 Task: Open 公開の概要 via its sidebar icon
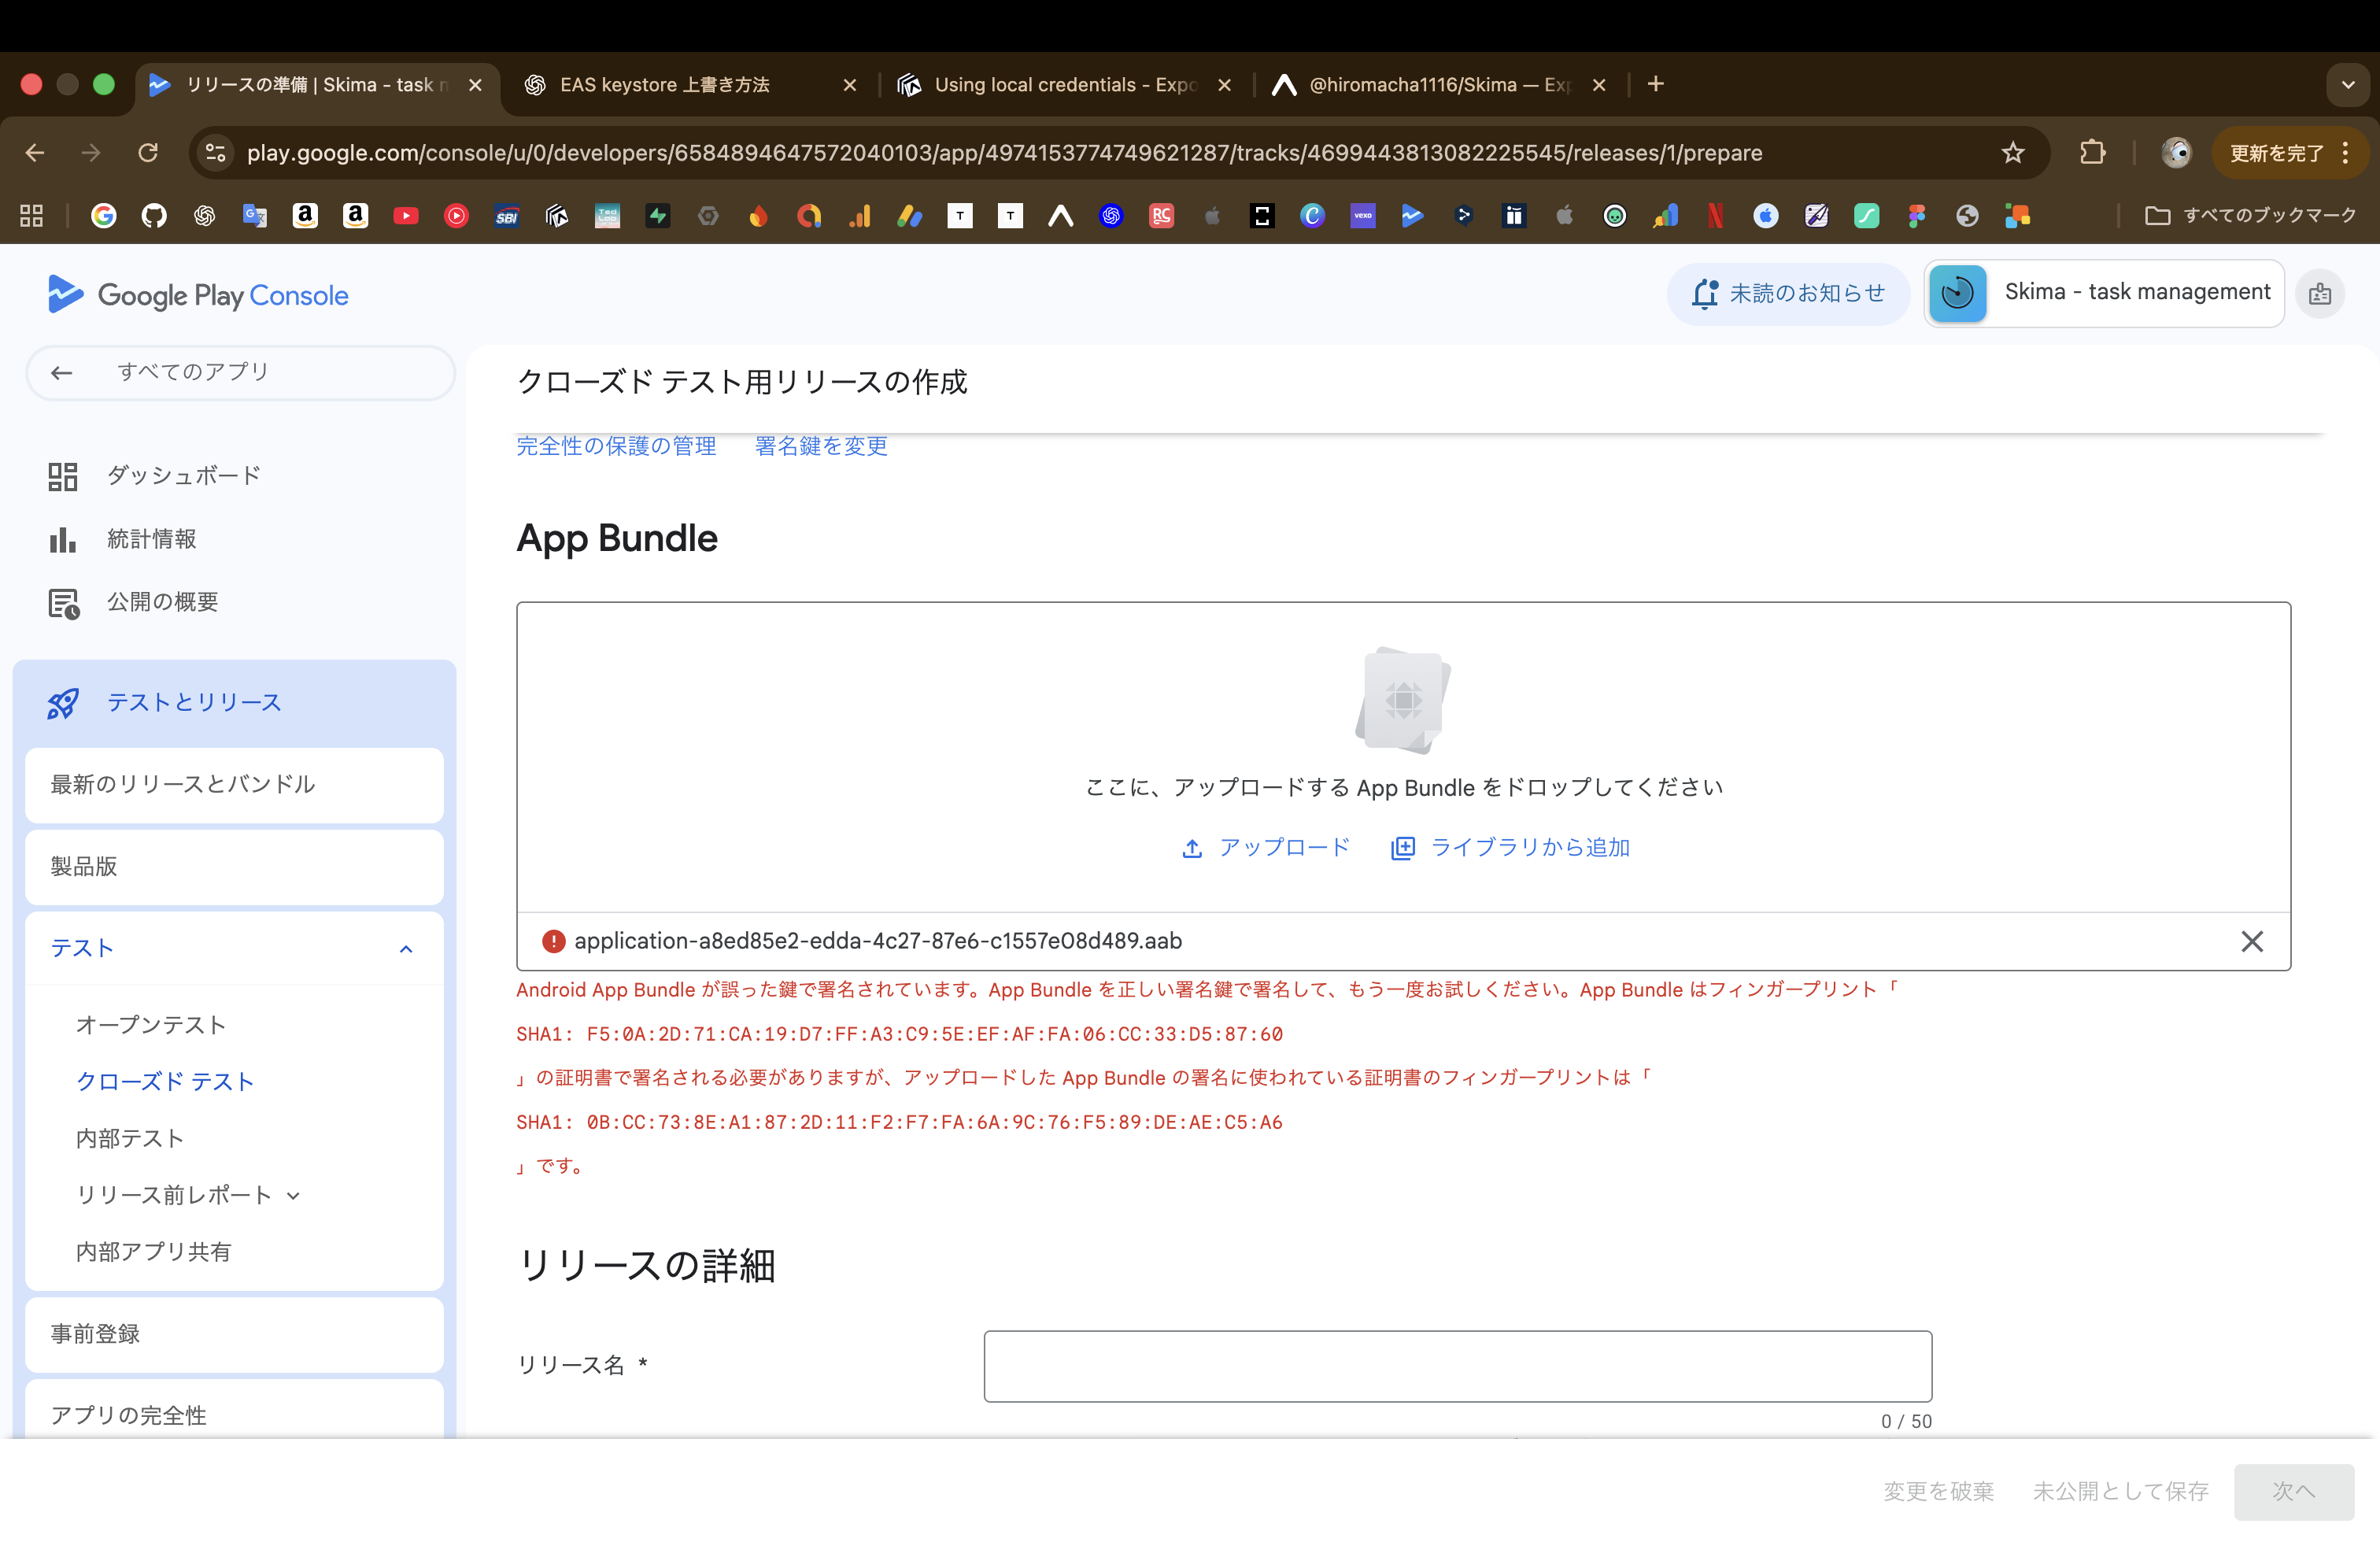coord(62,602)
